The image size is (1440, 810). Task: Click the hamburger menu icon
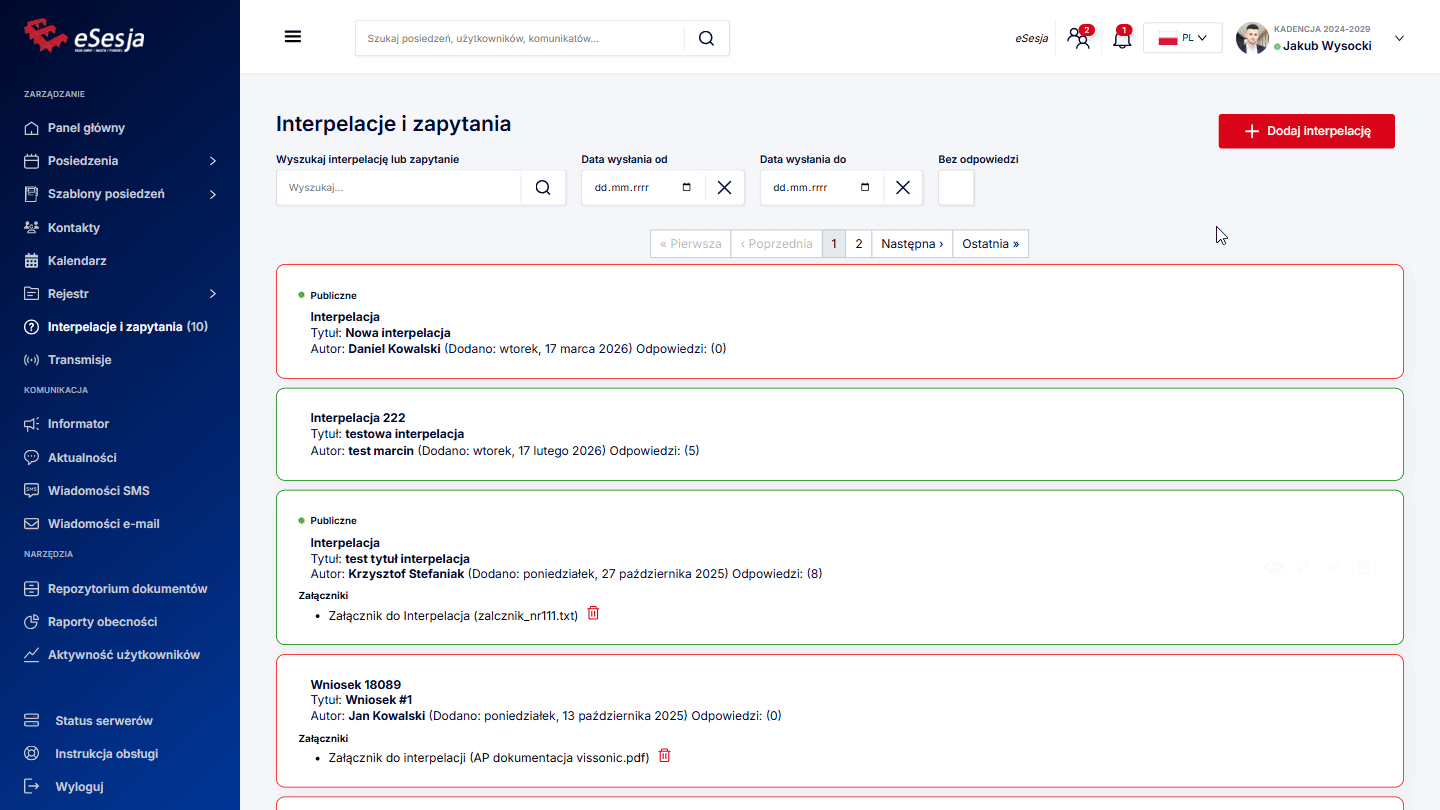293,37
